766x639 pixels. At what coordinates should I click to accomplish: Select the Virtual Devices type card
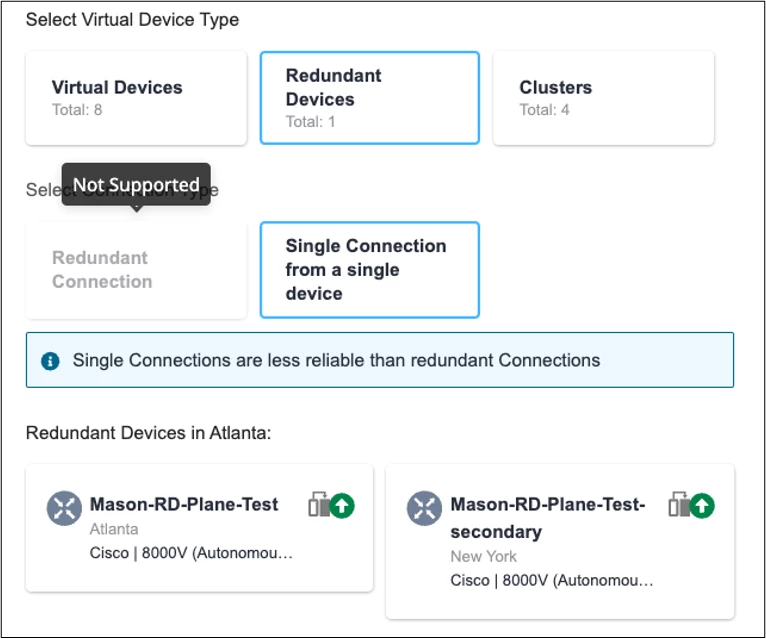[136, 98]
